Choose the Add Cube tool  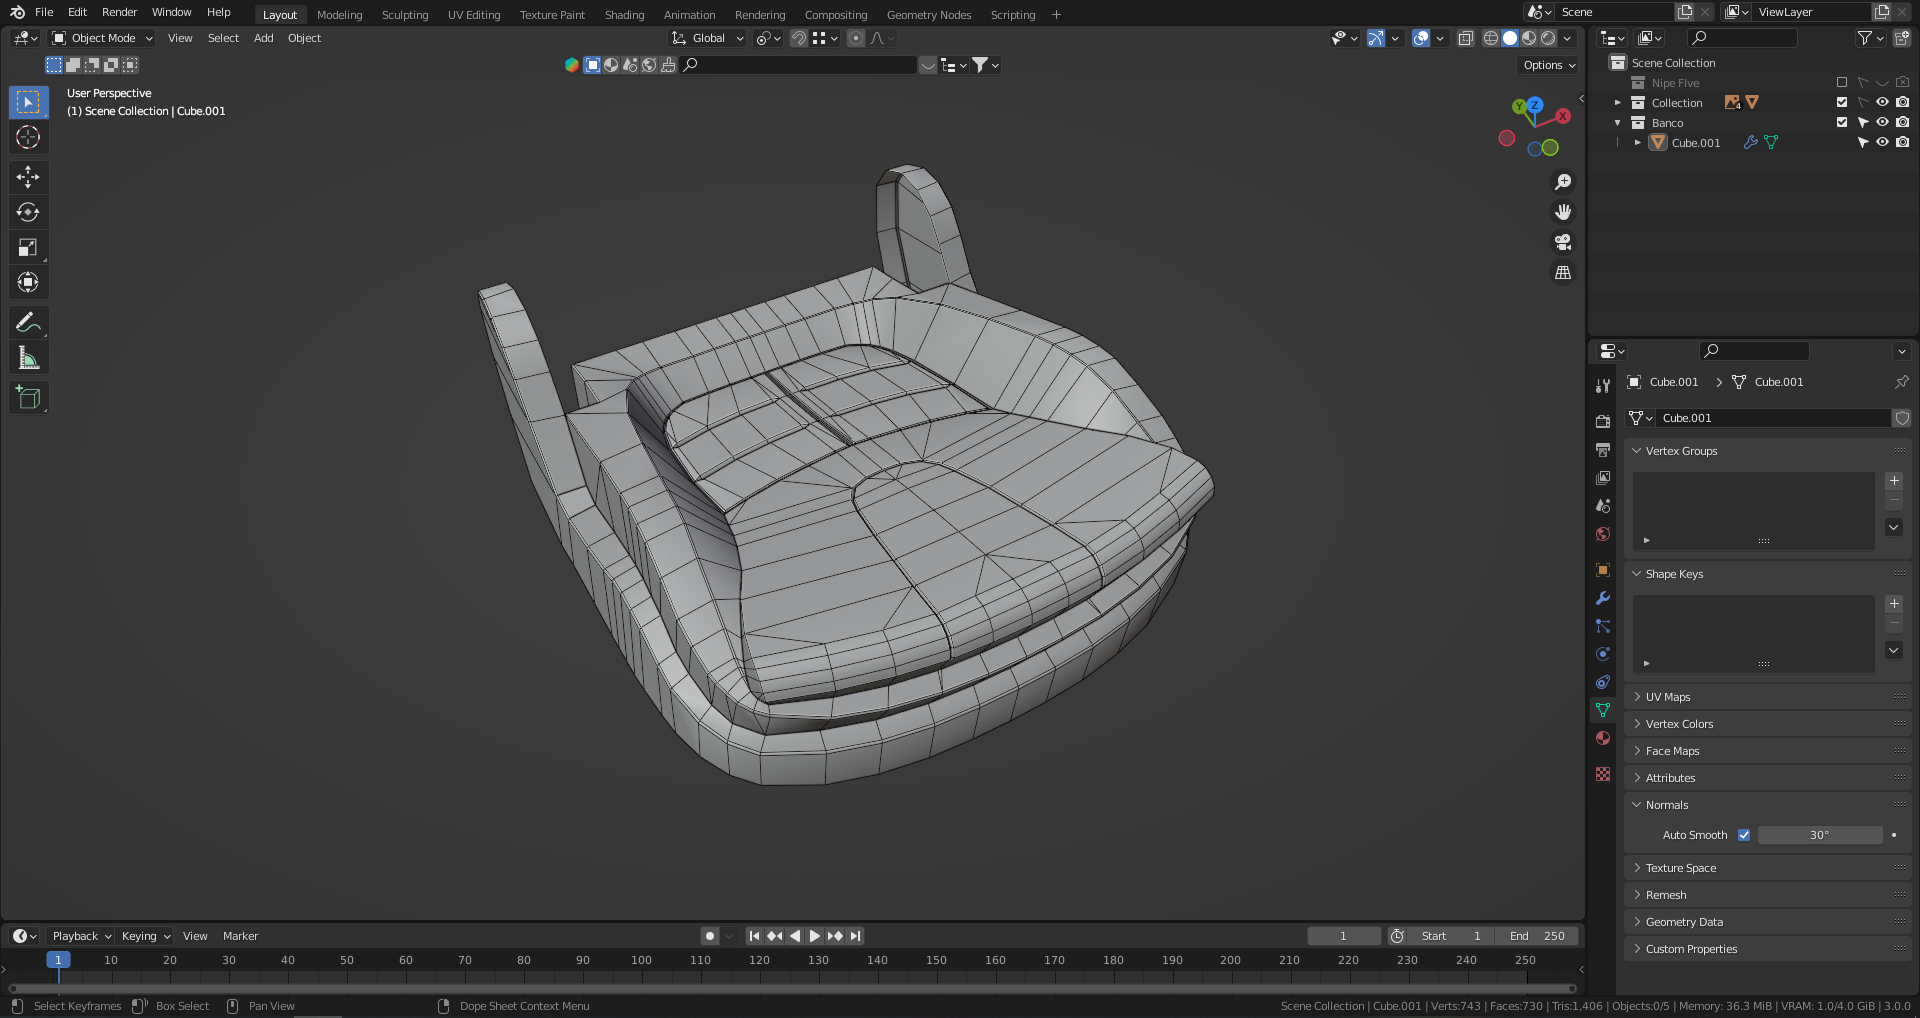(x=28, y=398)
